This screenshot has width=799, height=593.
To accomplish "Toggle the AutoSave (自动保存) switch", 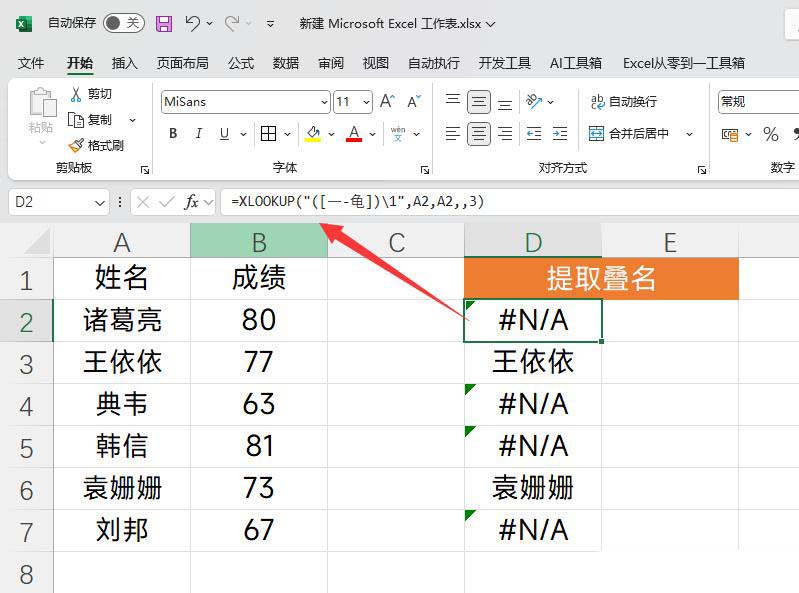I will click(x=123, y=22).
